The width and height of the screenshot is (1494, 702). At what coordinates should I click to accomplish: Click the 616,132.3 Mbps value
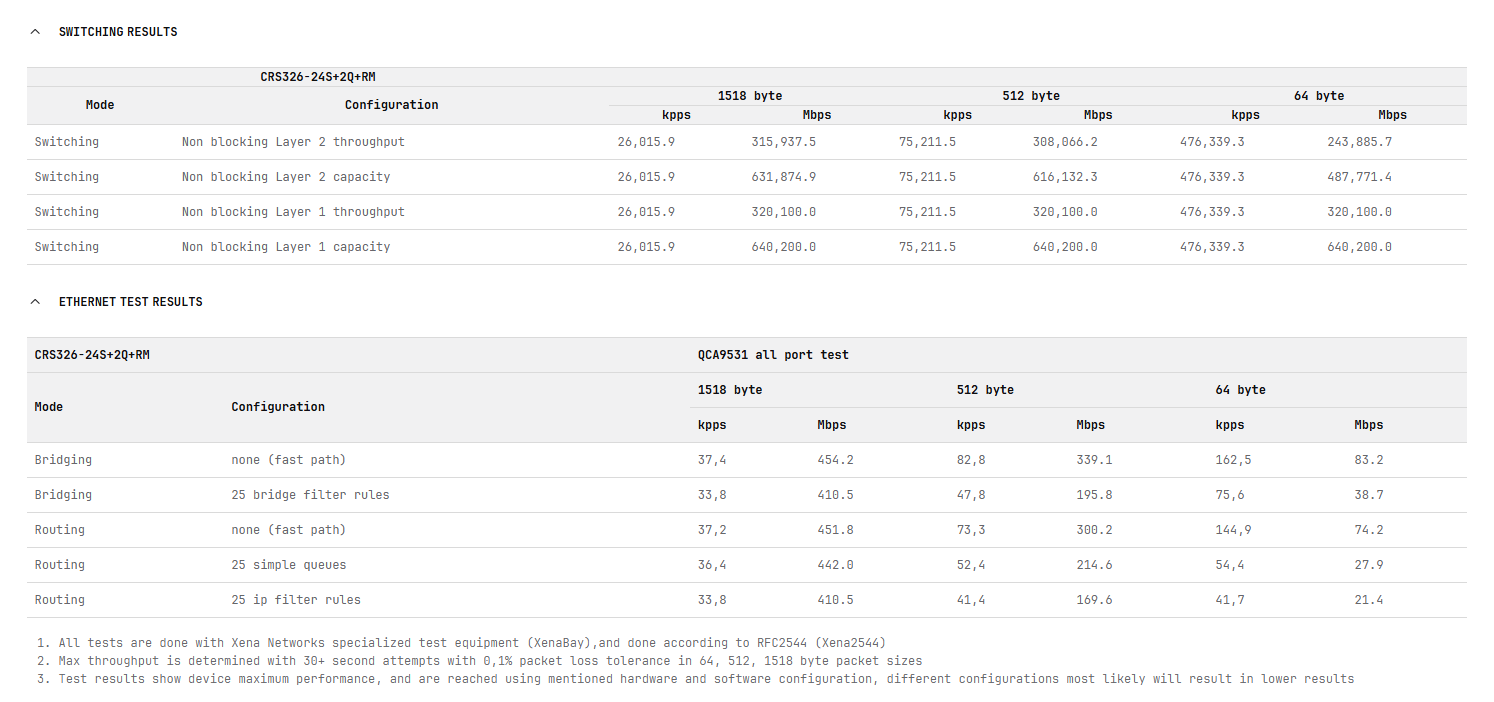pos(1065,177)
